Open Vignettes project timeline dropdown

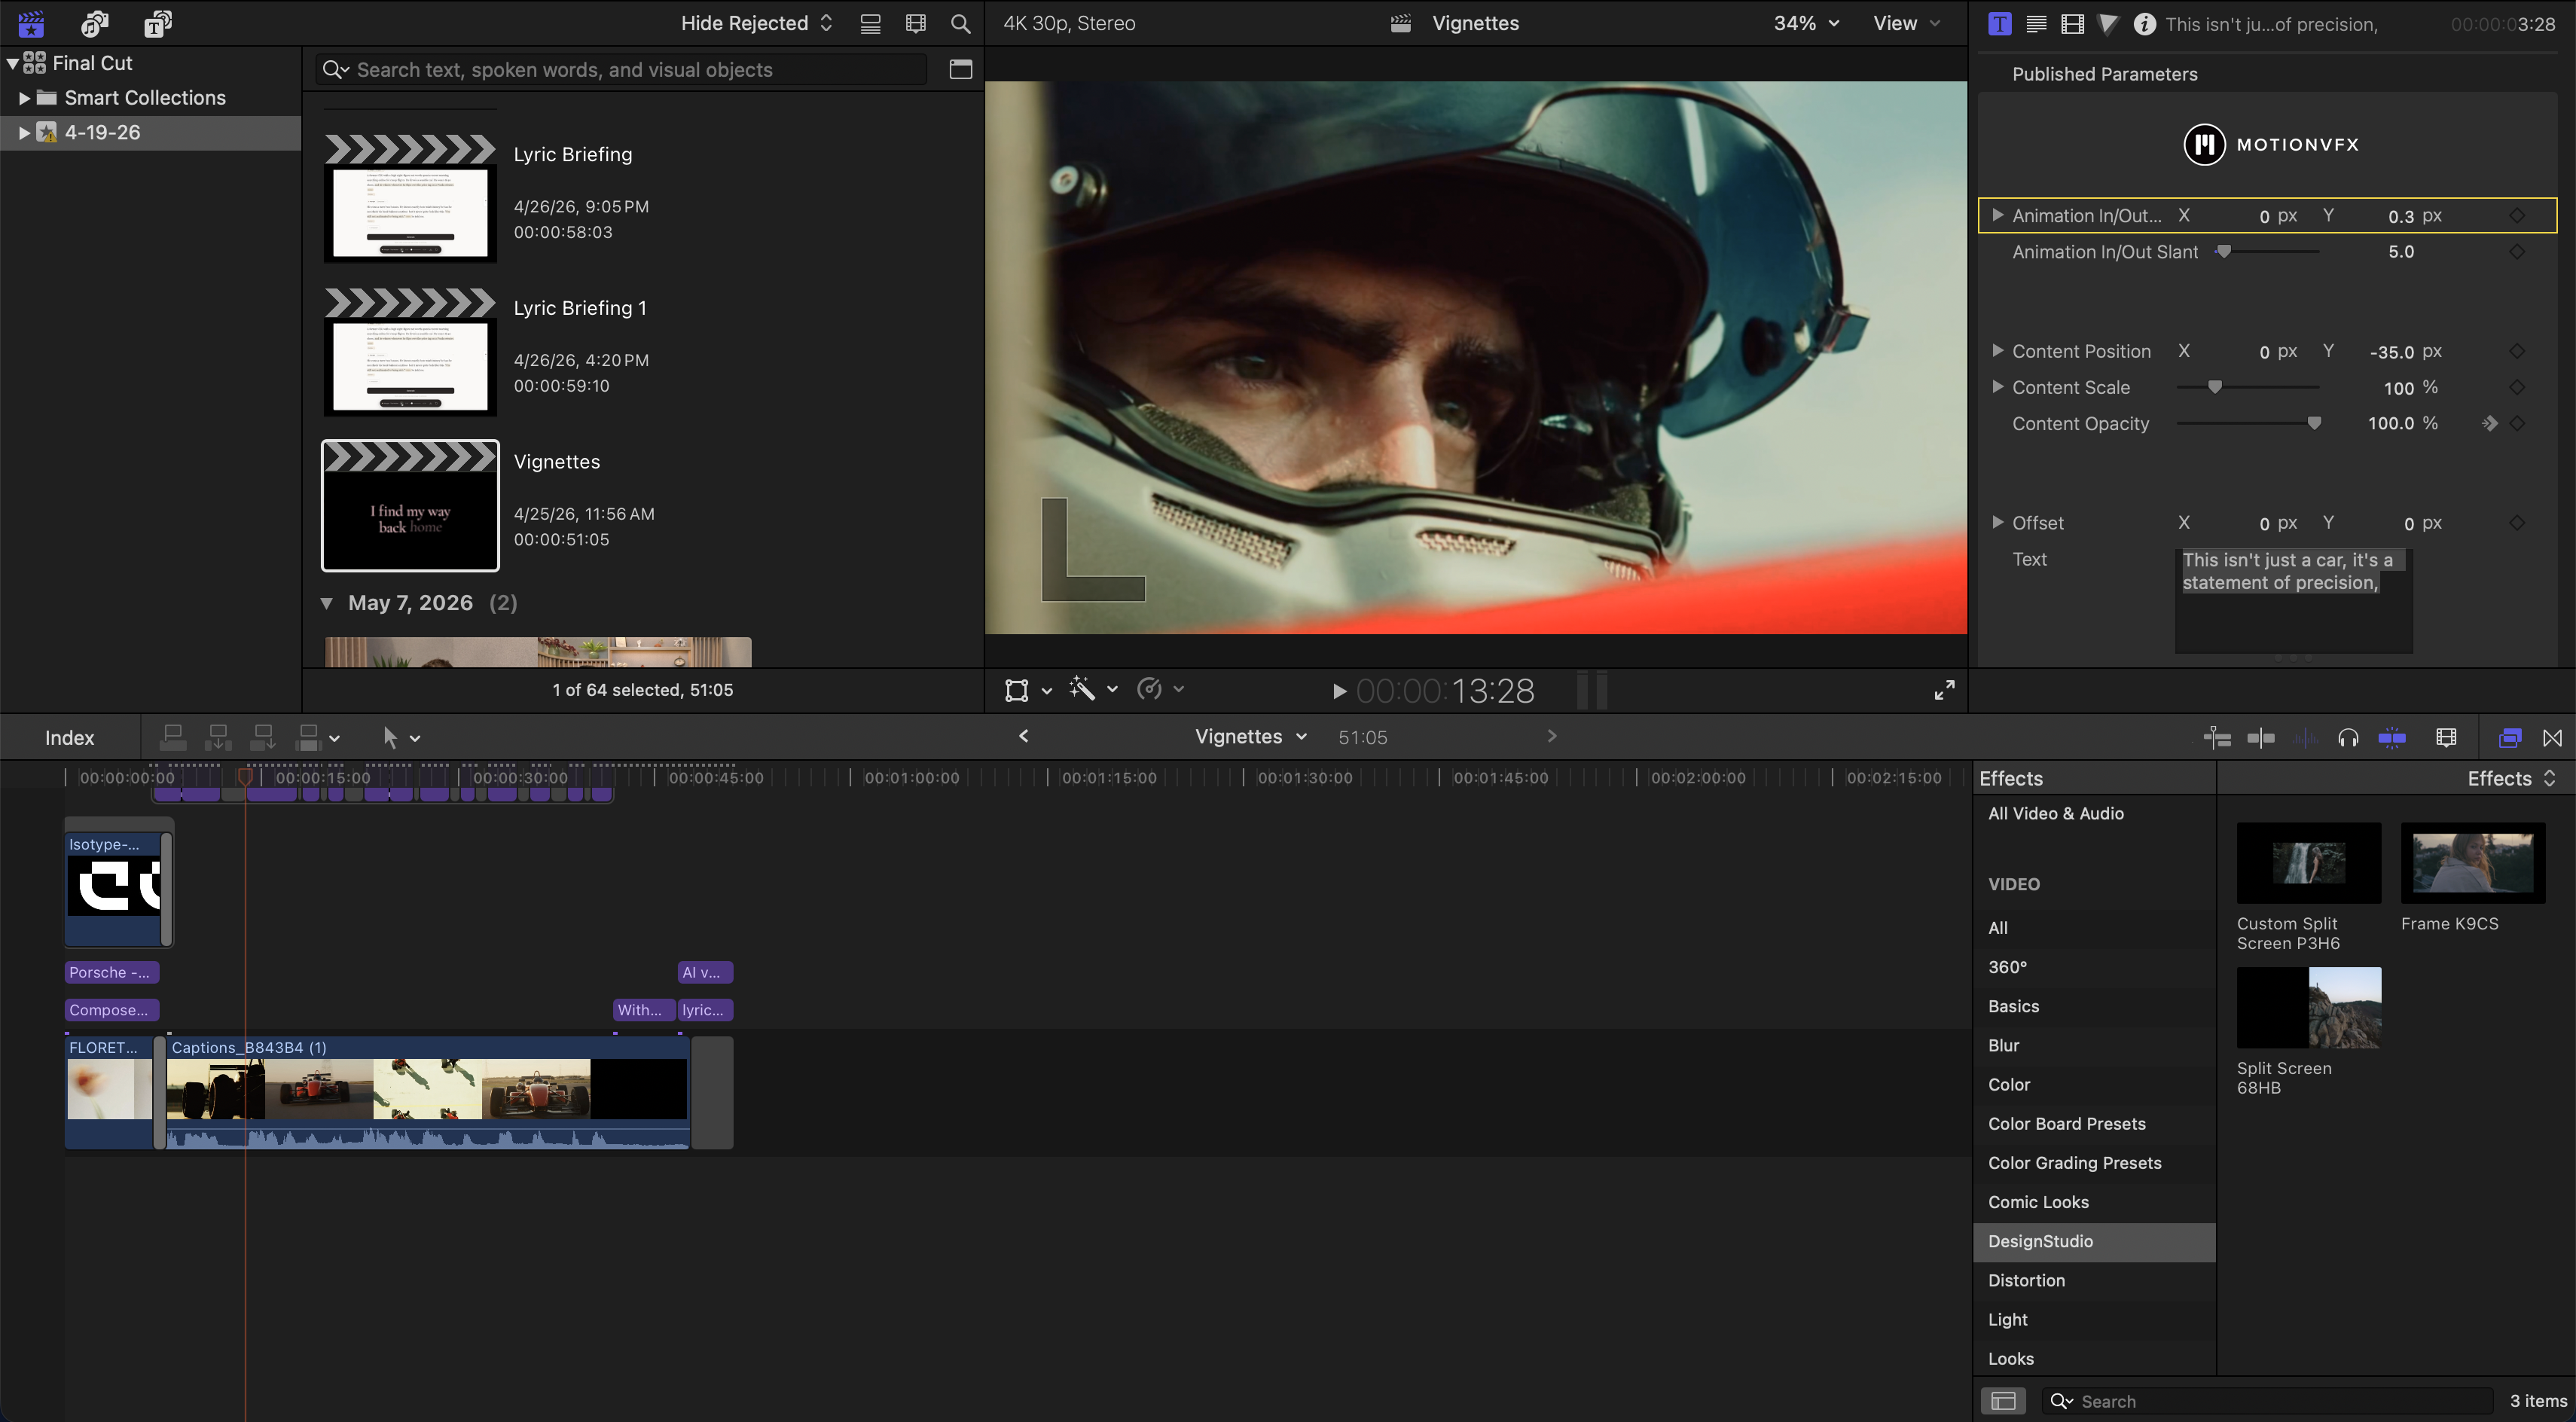(1251, 737)
